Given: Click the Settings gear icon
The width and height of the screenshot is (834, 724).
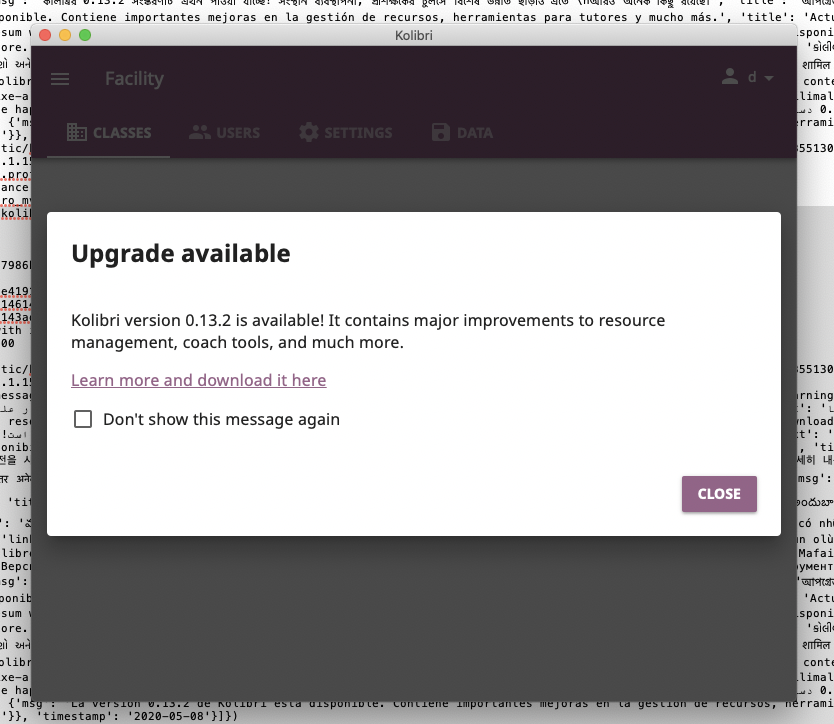Looking at the screenshot, I should point(310,131).
